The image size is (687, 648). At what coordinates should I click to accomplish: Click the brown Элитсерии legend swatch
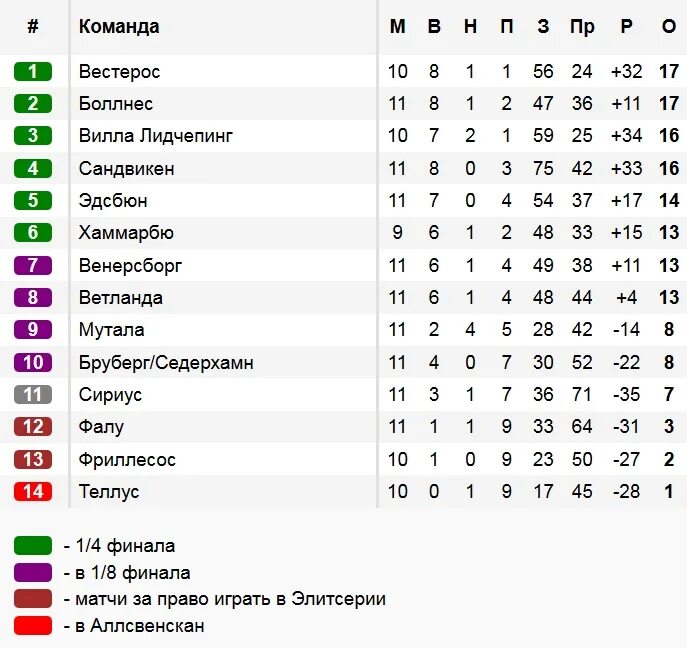click(x=33, y=598)
